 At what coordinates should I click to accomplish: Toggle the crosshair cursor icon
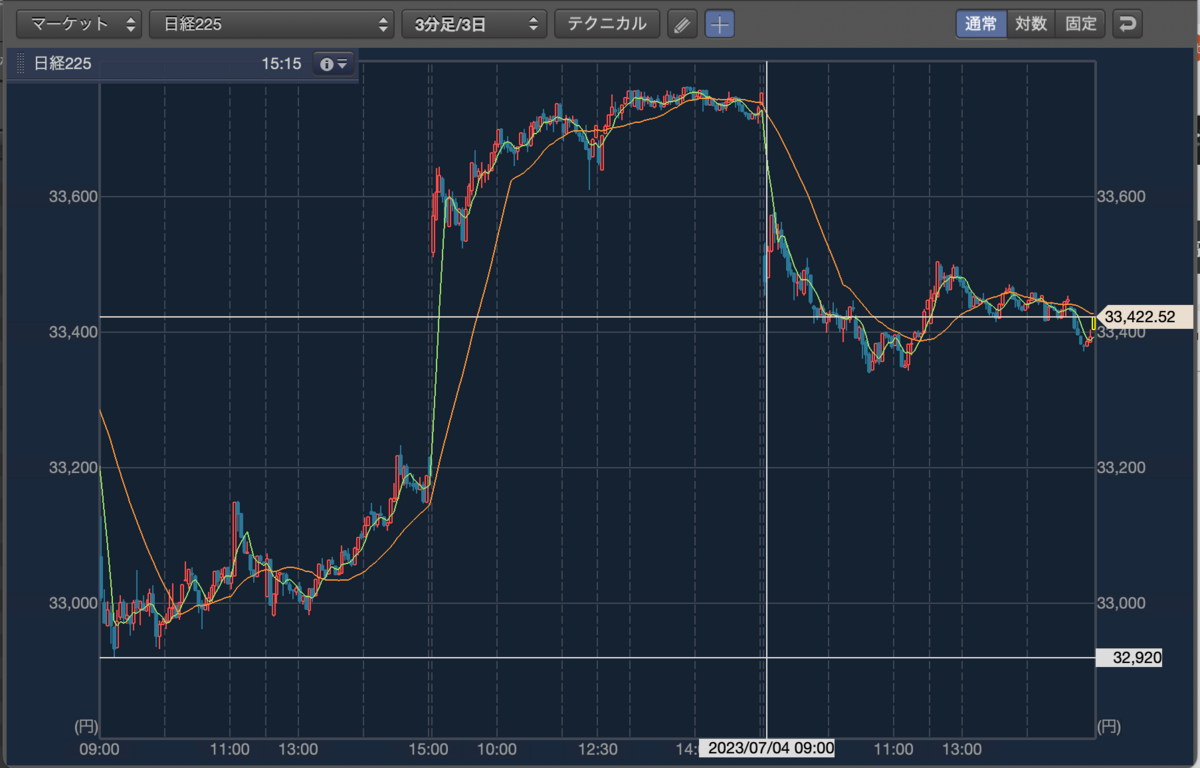[x=720, y=24]
